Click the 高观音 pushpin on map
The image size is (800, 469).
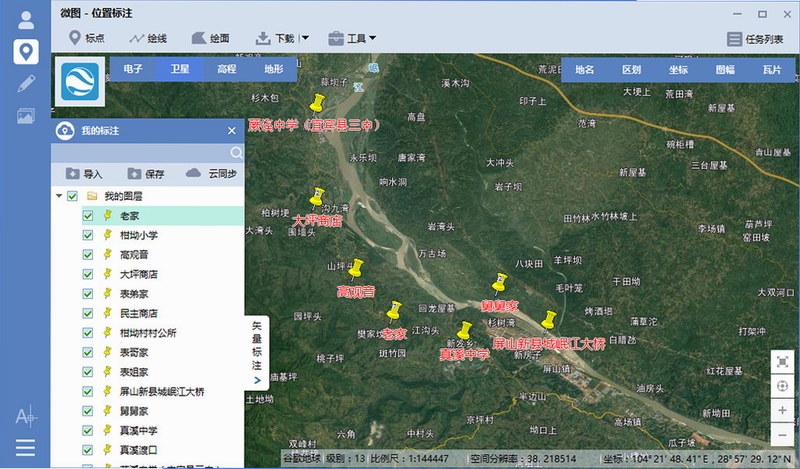356,269
